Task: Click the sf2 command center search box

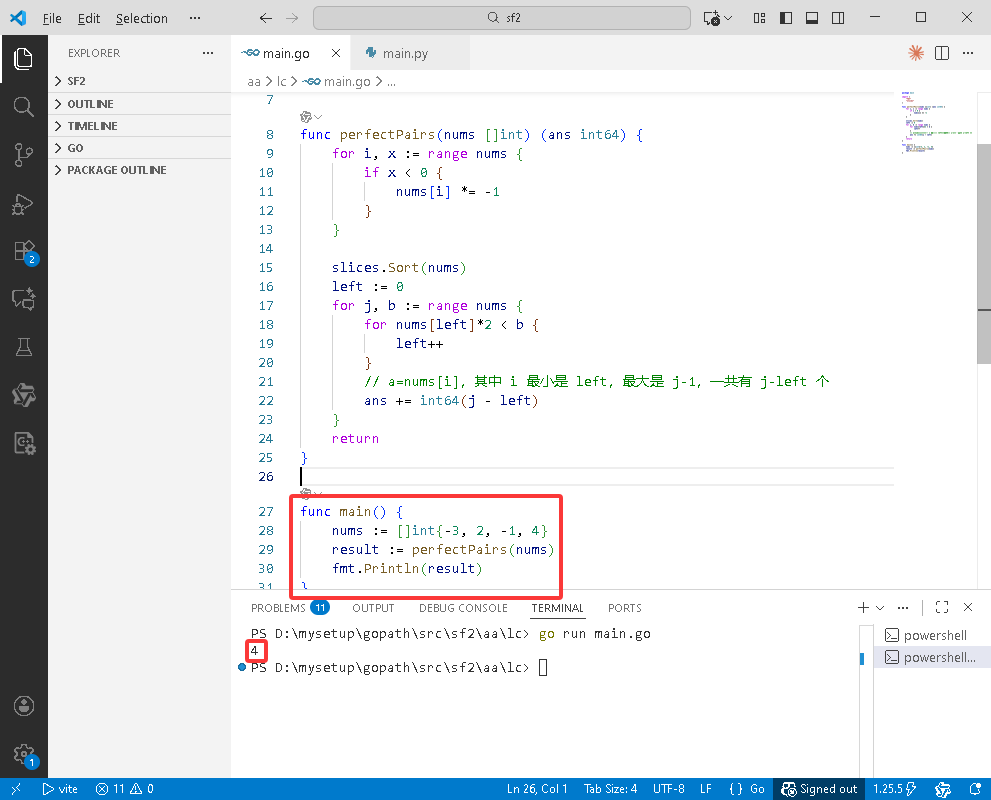Action: [502, 18]
